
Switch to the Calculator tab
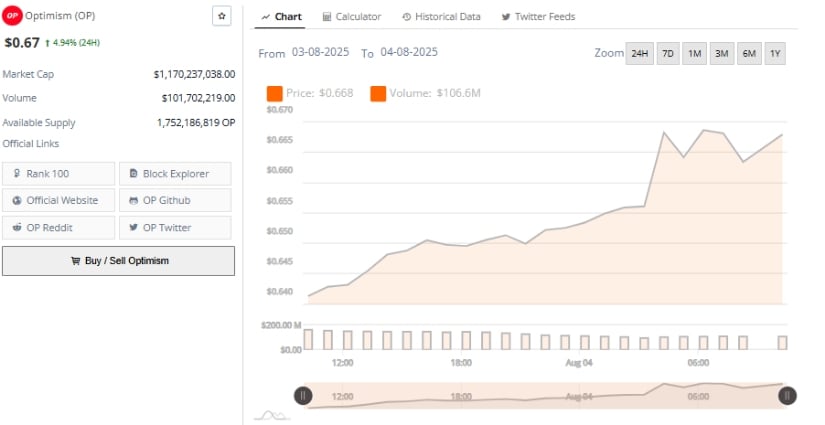[351, 17]
